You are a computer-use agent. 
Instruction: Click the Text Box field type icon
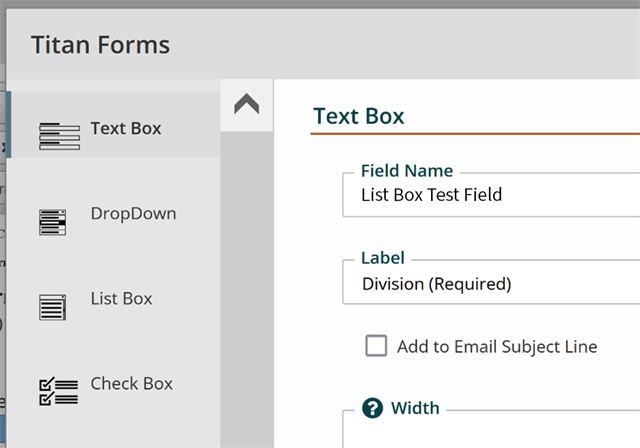tap(60, 136)
